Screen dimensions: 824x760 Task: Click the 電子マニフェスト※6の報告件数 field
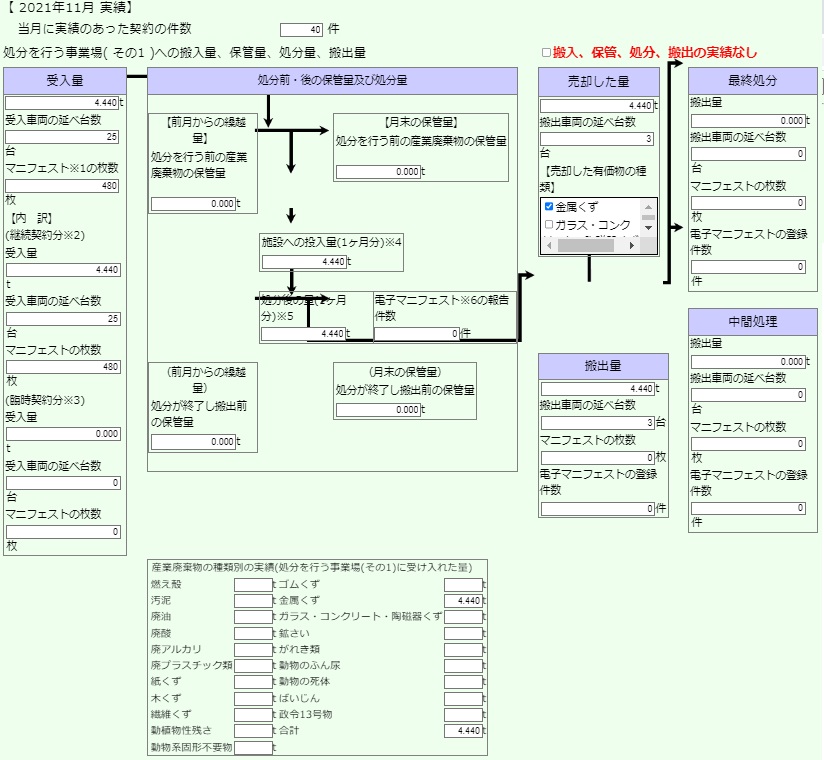click(417, 333)
